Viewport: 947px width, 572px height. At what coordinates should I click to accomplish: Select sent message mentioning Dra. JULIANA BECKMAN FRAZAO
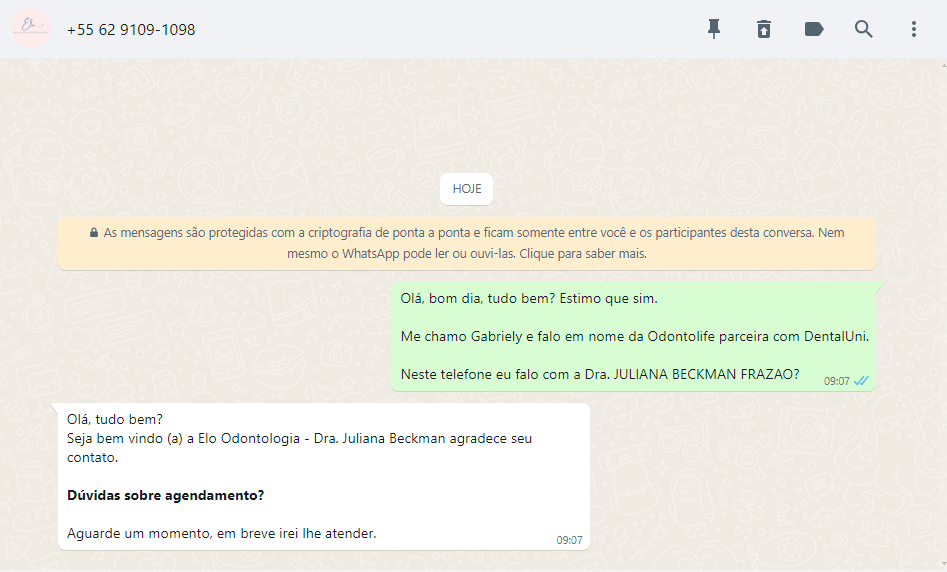point(634,336)
